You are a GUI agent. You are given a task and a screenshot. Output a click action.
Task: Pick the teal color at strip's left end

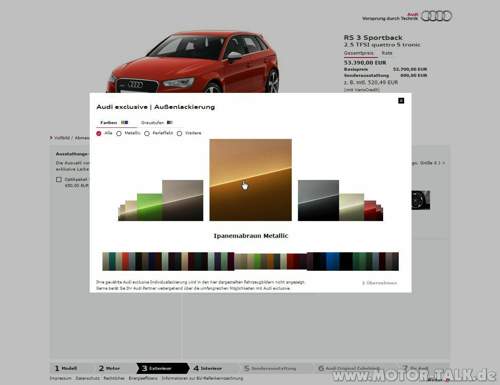tap(112, 261)
